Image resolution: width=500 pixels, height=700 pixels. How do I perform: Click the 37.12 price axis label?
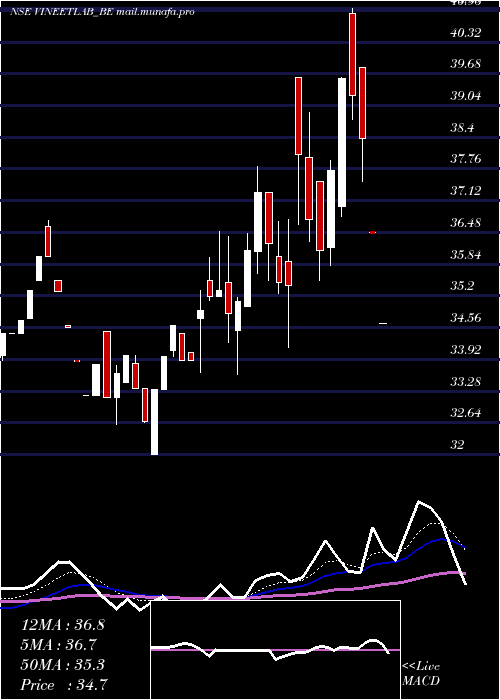pos(466,191)
